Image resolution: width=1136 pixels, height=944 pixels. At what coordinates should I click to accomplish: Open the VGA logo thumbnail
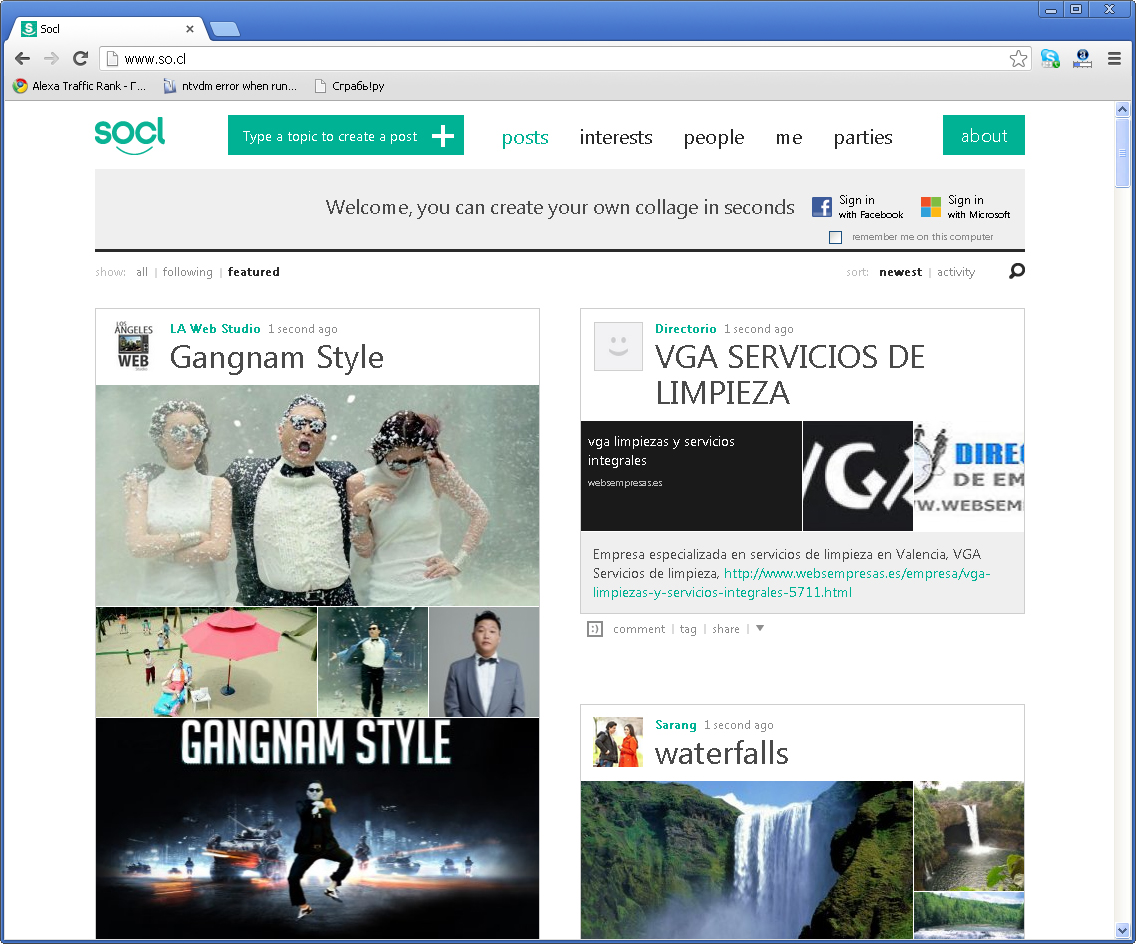point(858,476)
